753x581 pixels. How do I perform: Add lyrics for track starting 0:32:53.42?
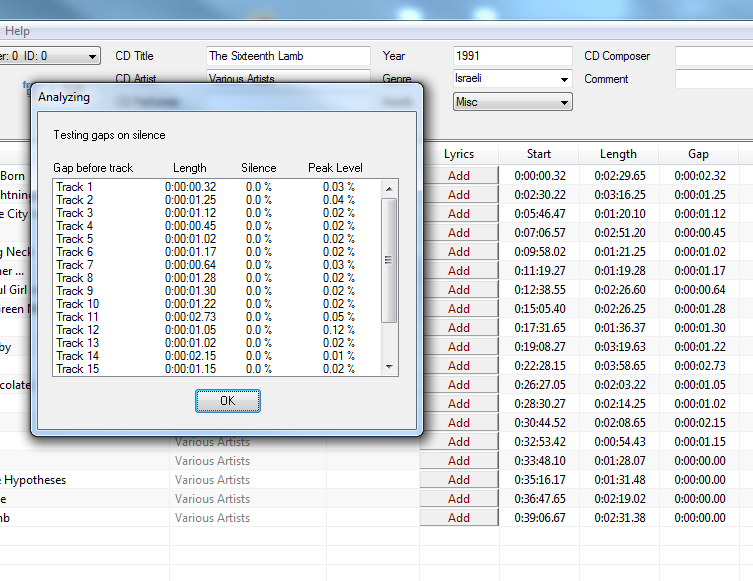pos(459,442)
